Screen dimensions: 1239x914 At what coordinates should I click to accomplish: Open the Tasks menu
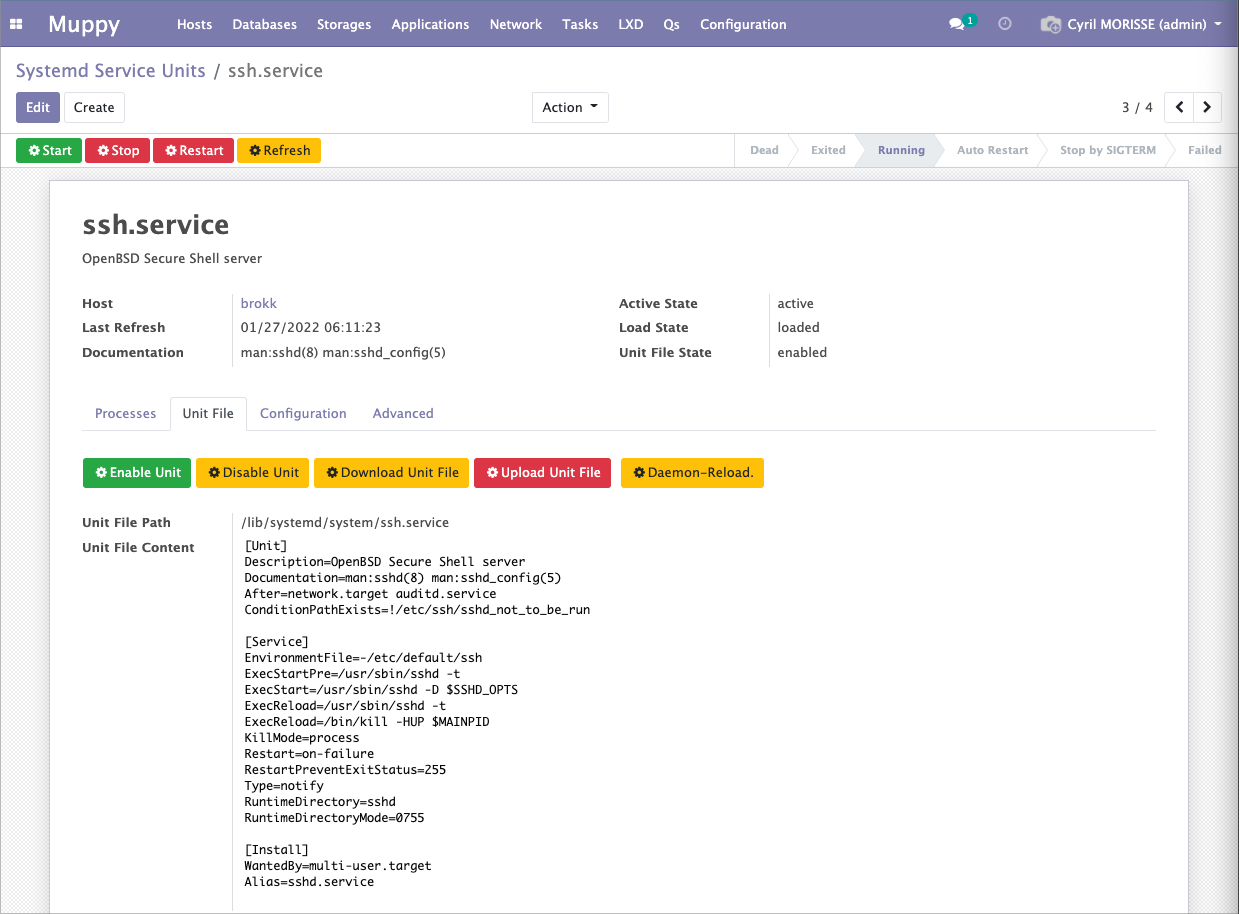point(580,24)
